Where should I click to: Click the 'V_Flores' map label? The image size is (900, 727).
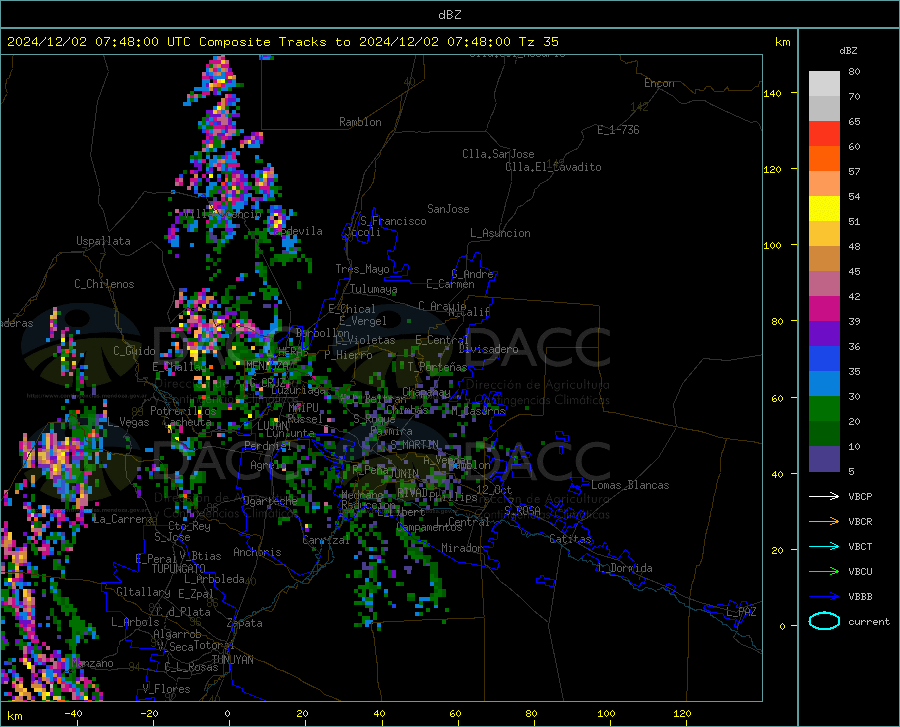point(166,689)
